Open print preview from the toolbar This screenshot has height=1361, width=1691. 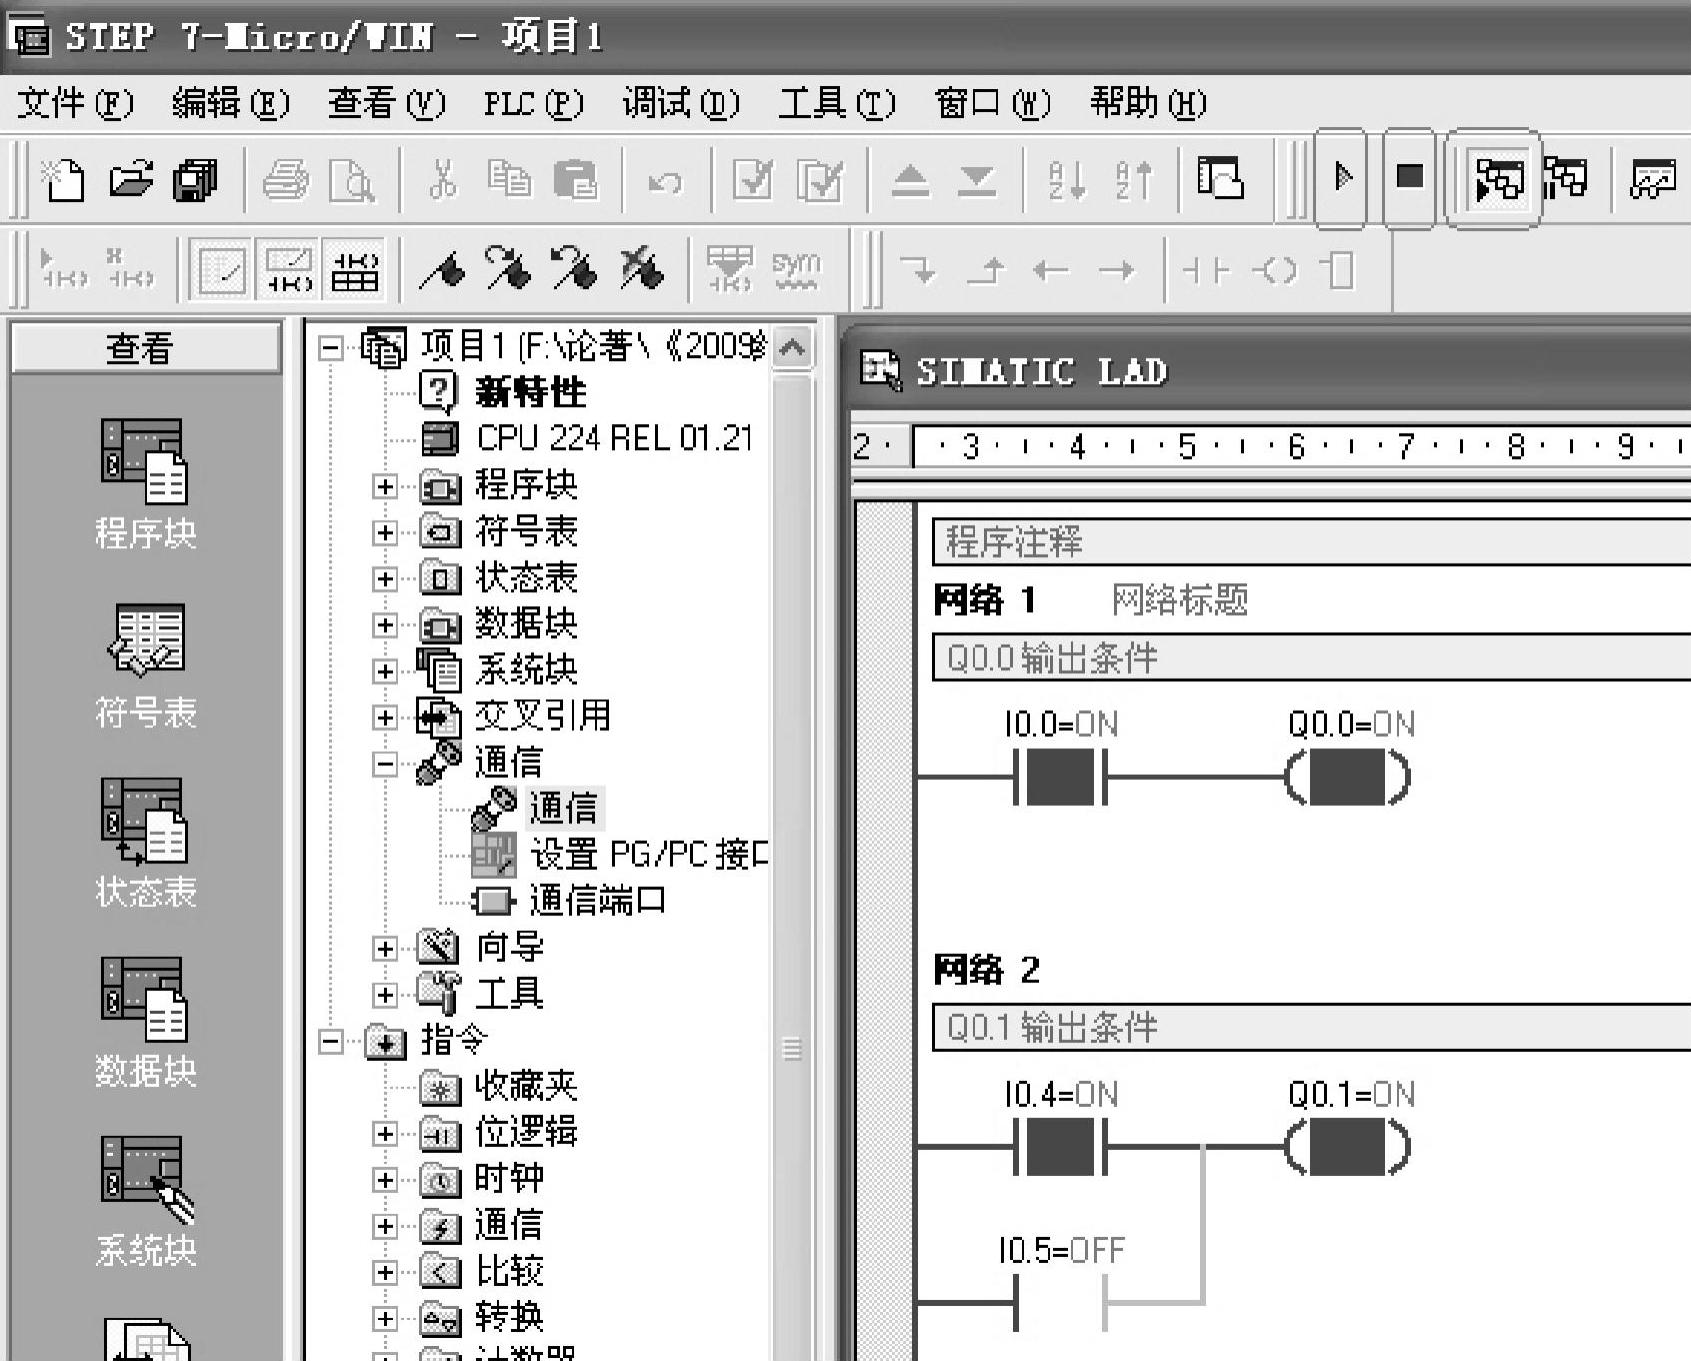click(351, 181)
